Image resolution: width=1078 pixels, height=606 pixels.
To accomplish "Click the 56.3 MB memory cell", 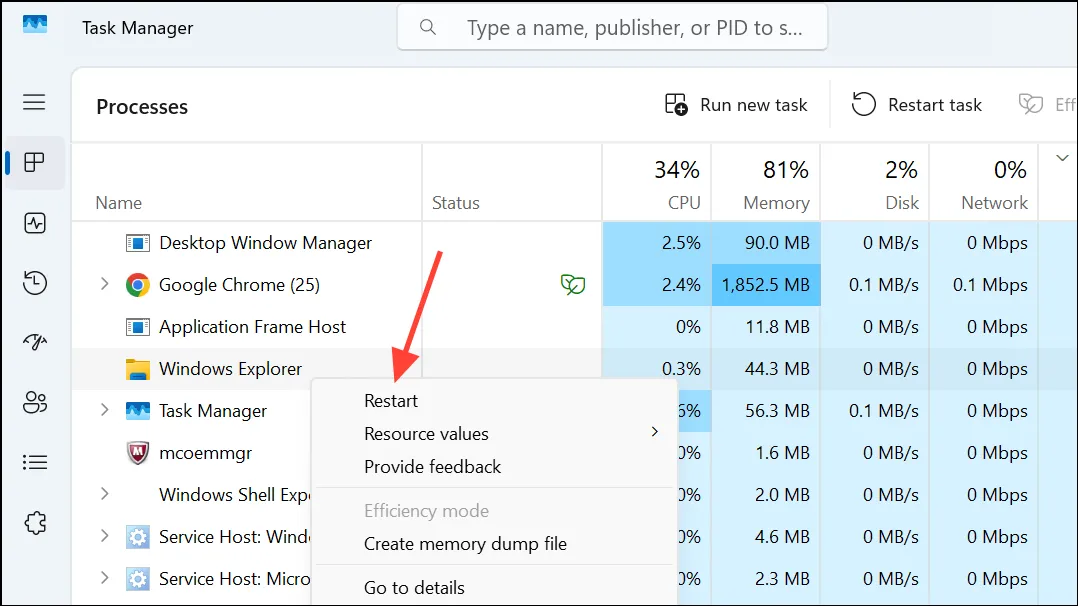I will tap(766, 411).
